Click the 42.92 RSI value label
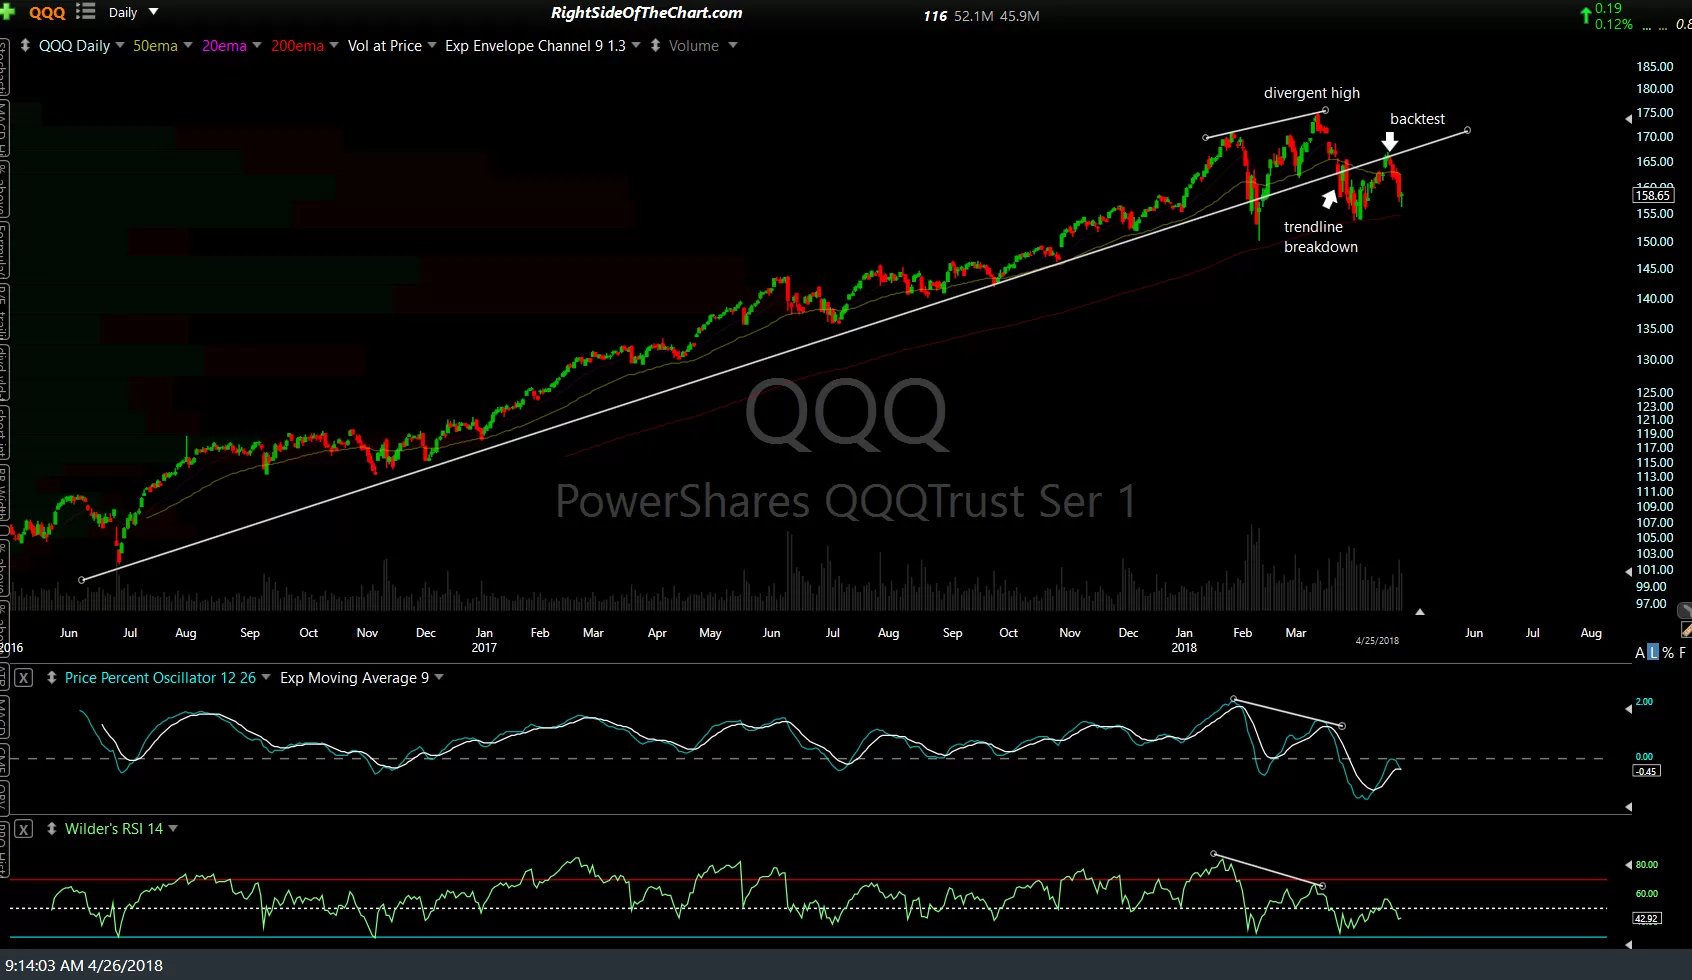 point(1646,918)
